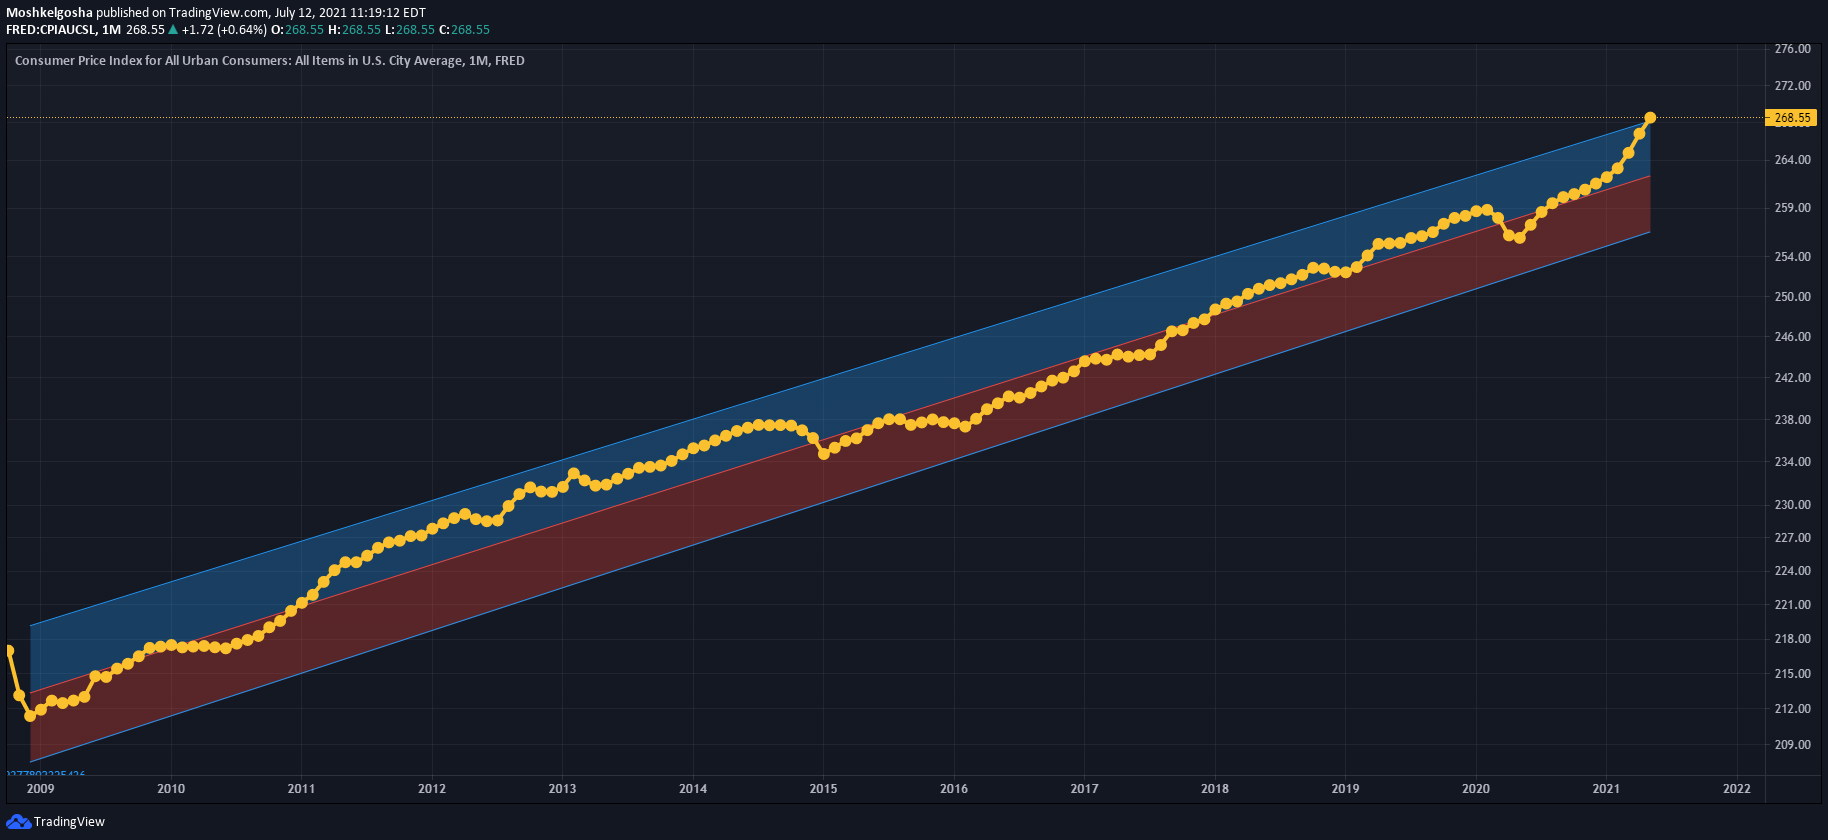Viewport: 1828px width, 840px height.
Task: Click the 242.00 price scale value
Action: coord(1792,378)
